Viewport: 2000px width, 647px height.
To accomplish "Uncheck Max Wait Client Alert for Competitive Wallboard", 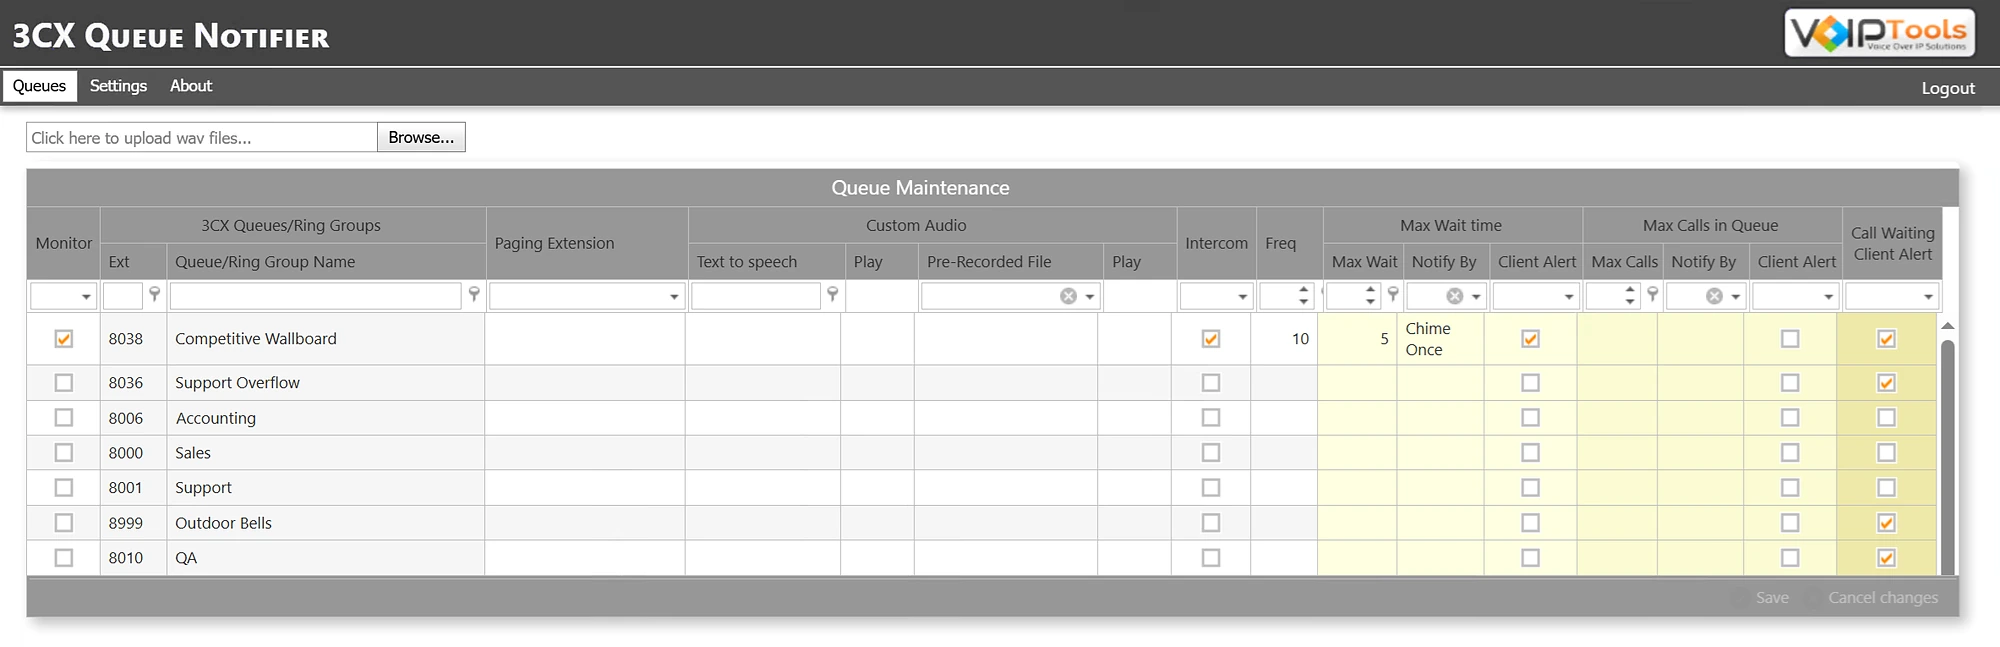I will (x=1530, y=339).
